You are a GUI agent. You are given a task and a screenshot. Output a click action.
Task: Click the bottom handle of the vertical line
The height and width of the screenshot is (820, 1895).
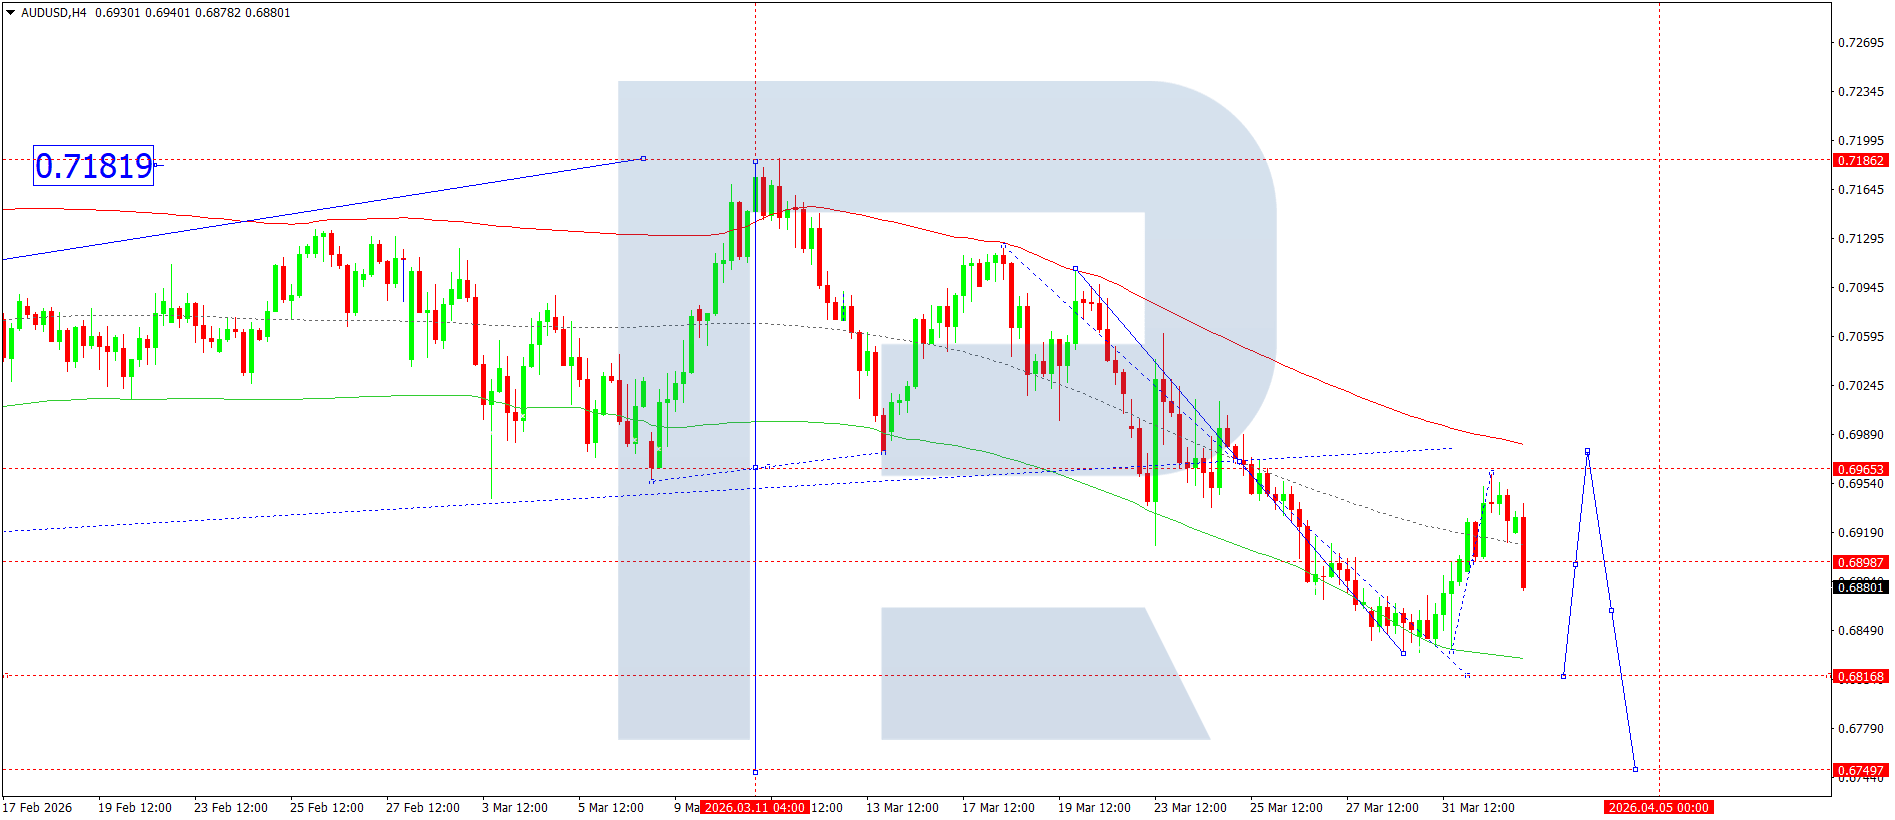coord(755,772)
